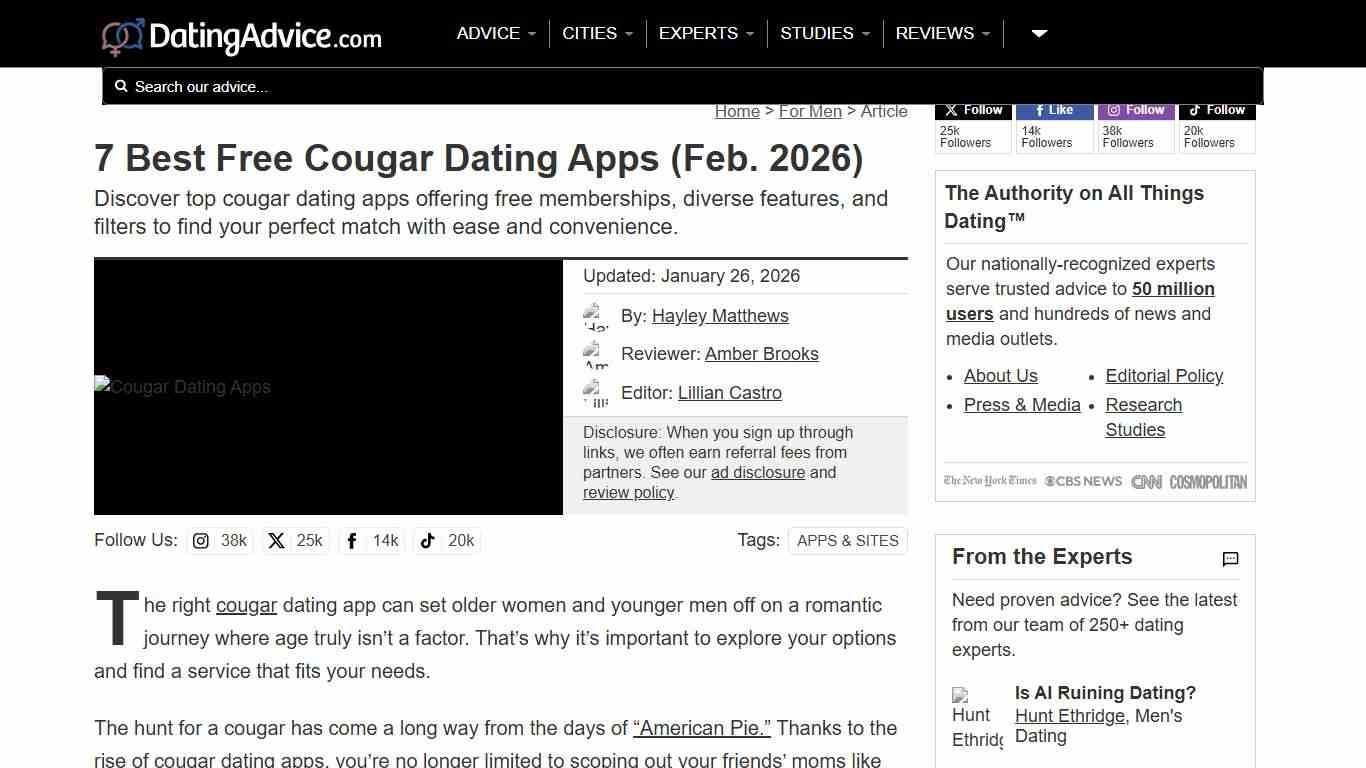Click the Facebook Like button
The width and height of the screenshot is (1366, 768).
point(1054,110)
